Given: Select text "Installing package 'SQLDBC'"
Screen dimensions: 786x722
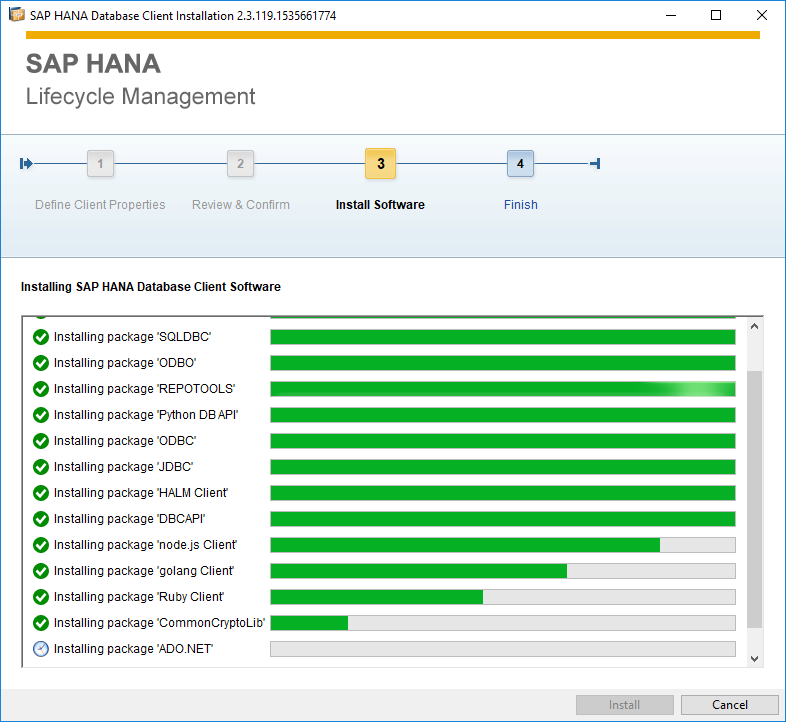Looking at the screenshot, I should point(132,337).
